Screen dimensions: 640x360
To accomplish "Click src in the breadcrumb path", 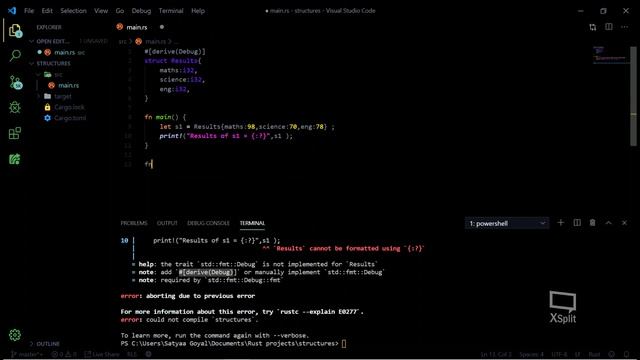I will [x=122, y=41].
